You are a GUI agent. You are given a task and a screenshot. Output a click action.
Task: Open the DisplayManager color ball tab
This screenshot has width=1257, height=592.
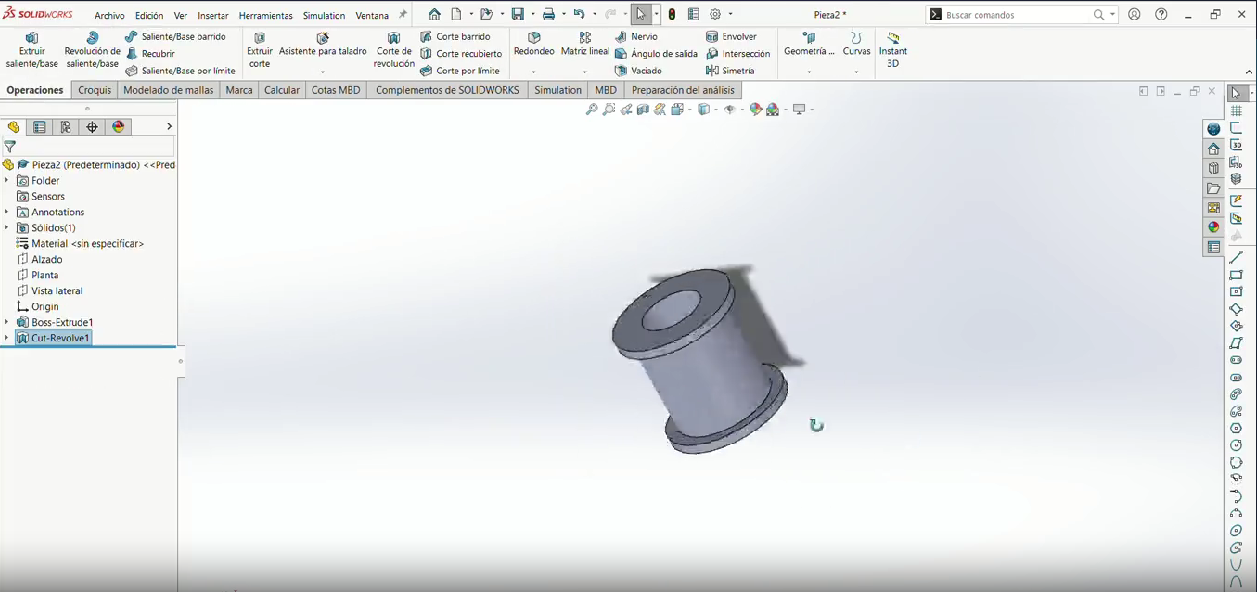tap(119, 127)
